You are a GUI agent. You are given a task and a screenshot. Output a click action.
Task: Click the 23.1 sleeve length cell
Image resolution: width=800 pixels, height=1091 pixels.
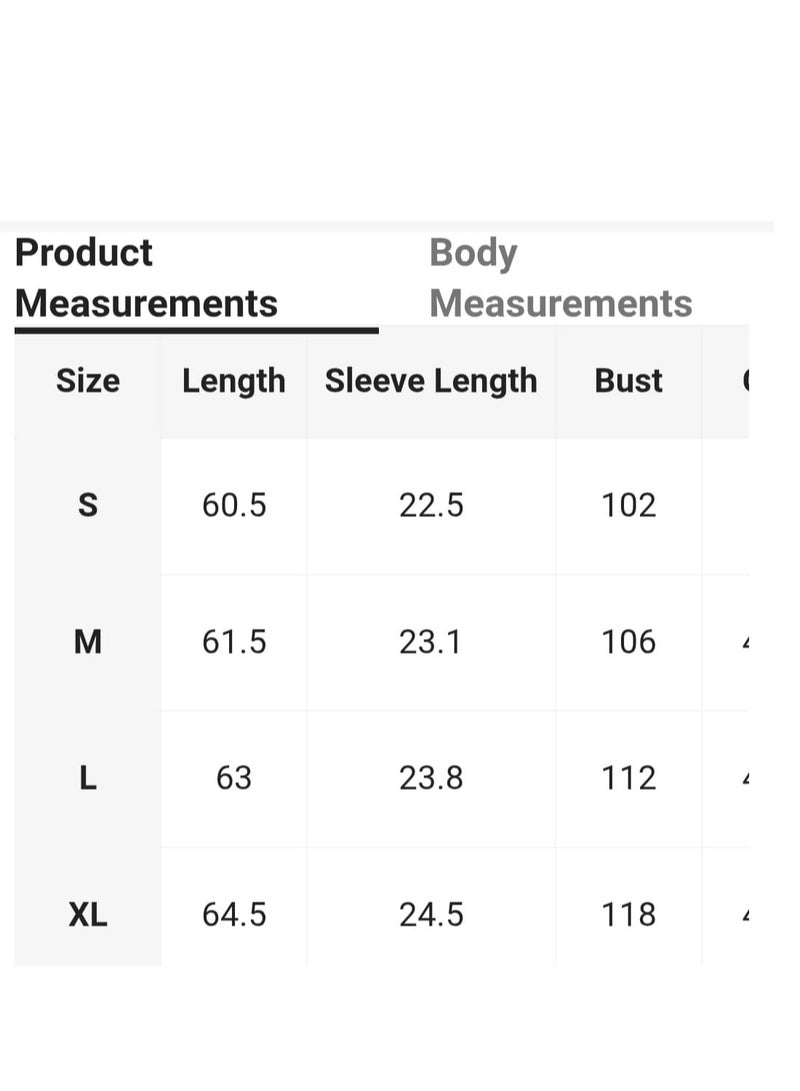430,642
